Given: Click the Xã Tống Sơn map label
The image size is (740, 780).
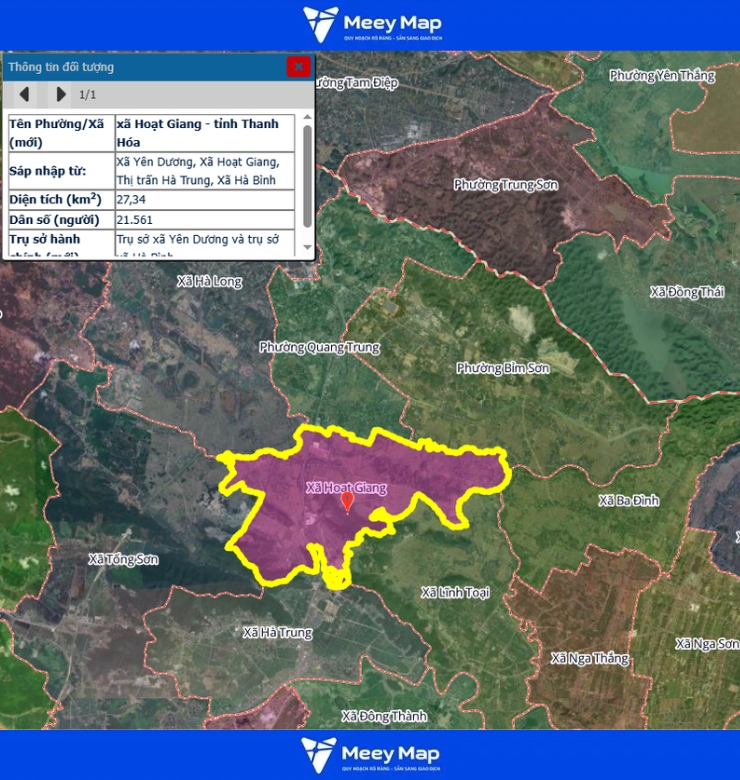Looking at the screenshot, I should [123, 559].
